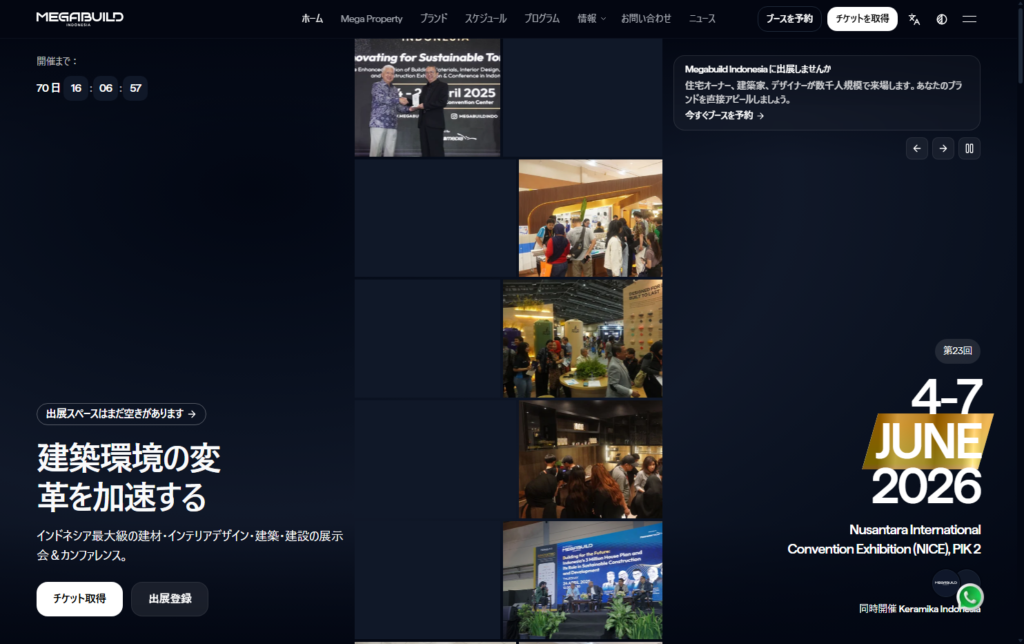Pause the slideshow with the pause icon
The width and height of the screenshot is (1024, 644).
(x=969, y=148)
